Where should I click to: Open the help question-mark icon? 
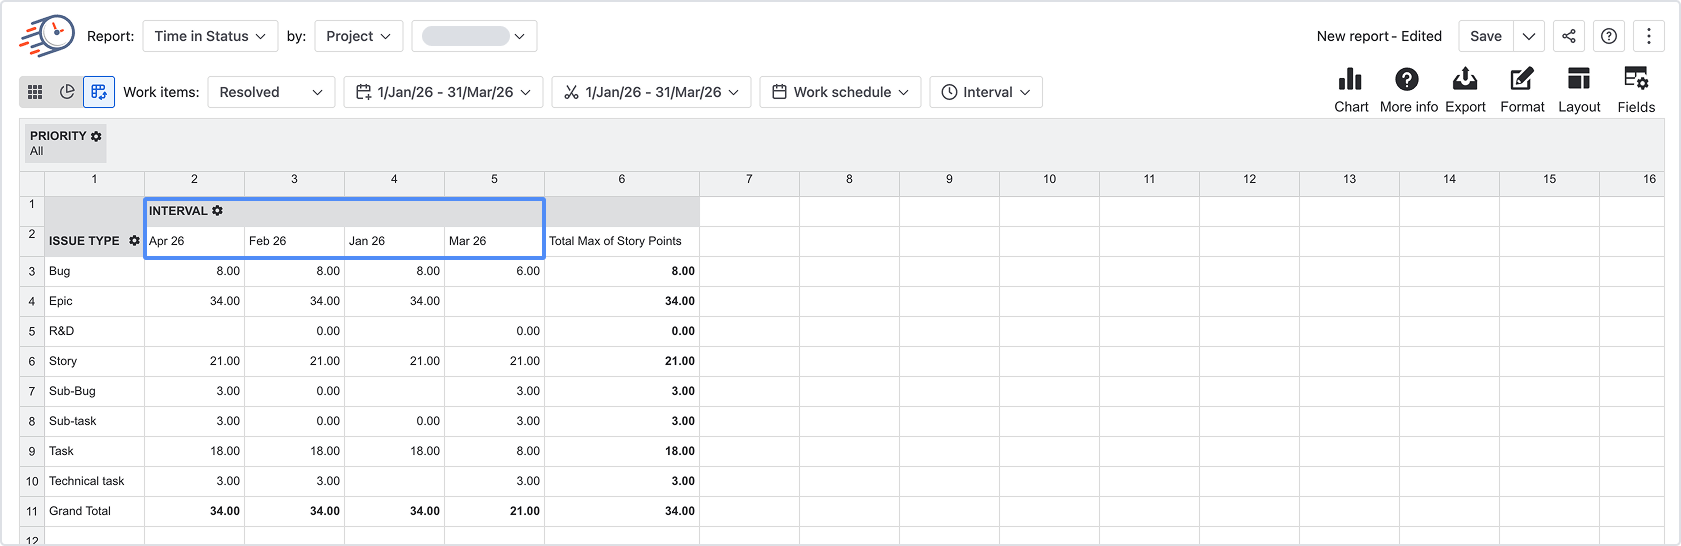[1609, 36]
